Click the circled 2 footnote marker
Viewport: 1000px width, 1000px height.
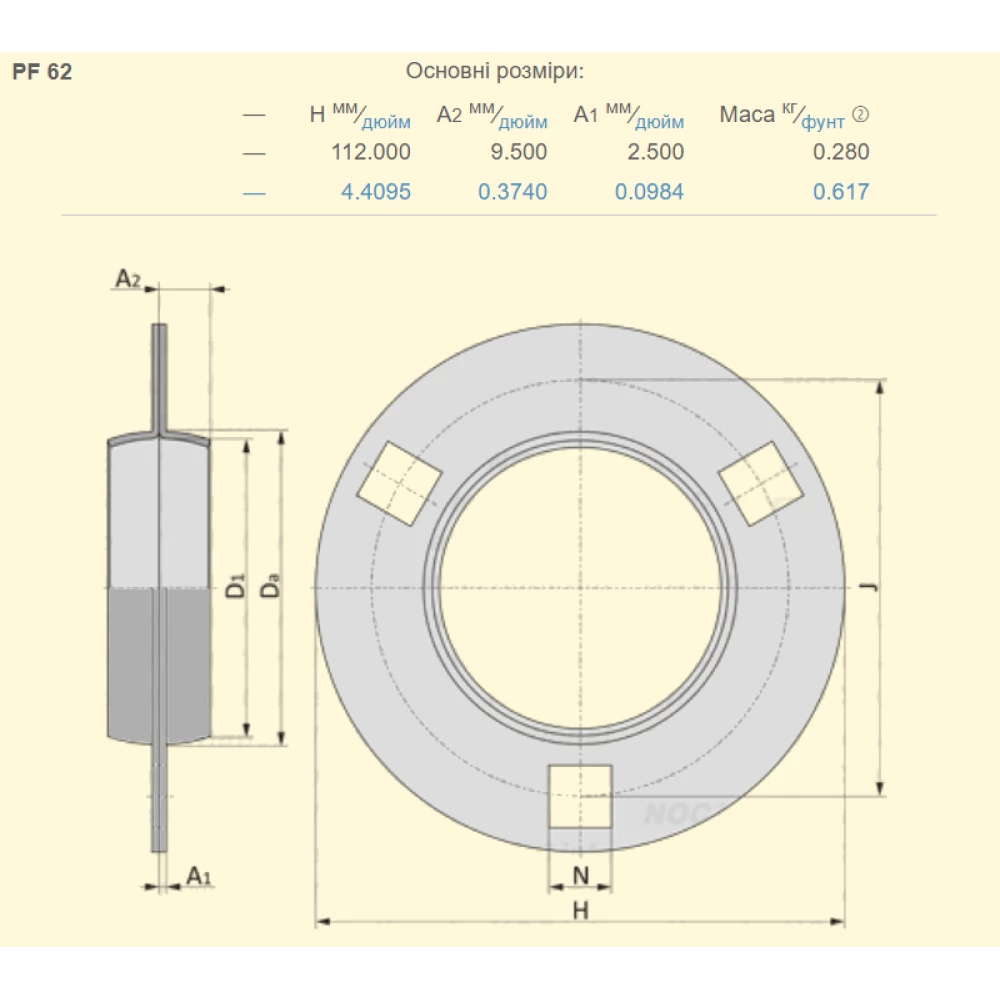(x=860, y=114)
